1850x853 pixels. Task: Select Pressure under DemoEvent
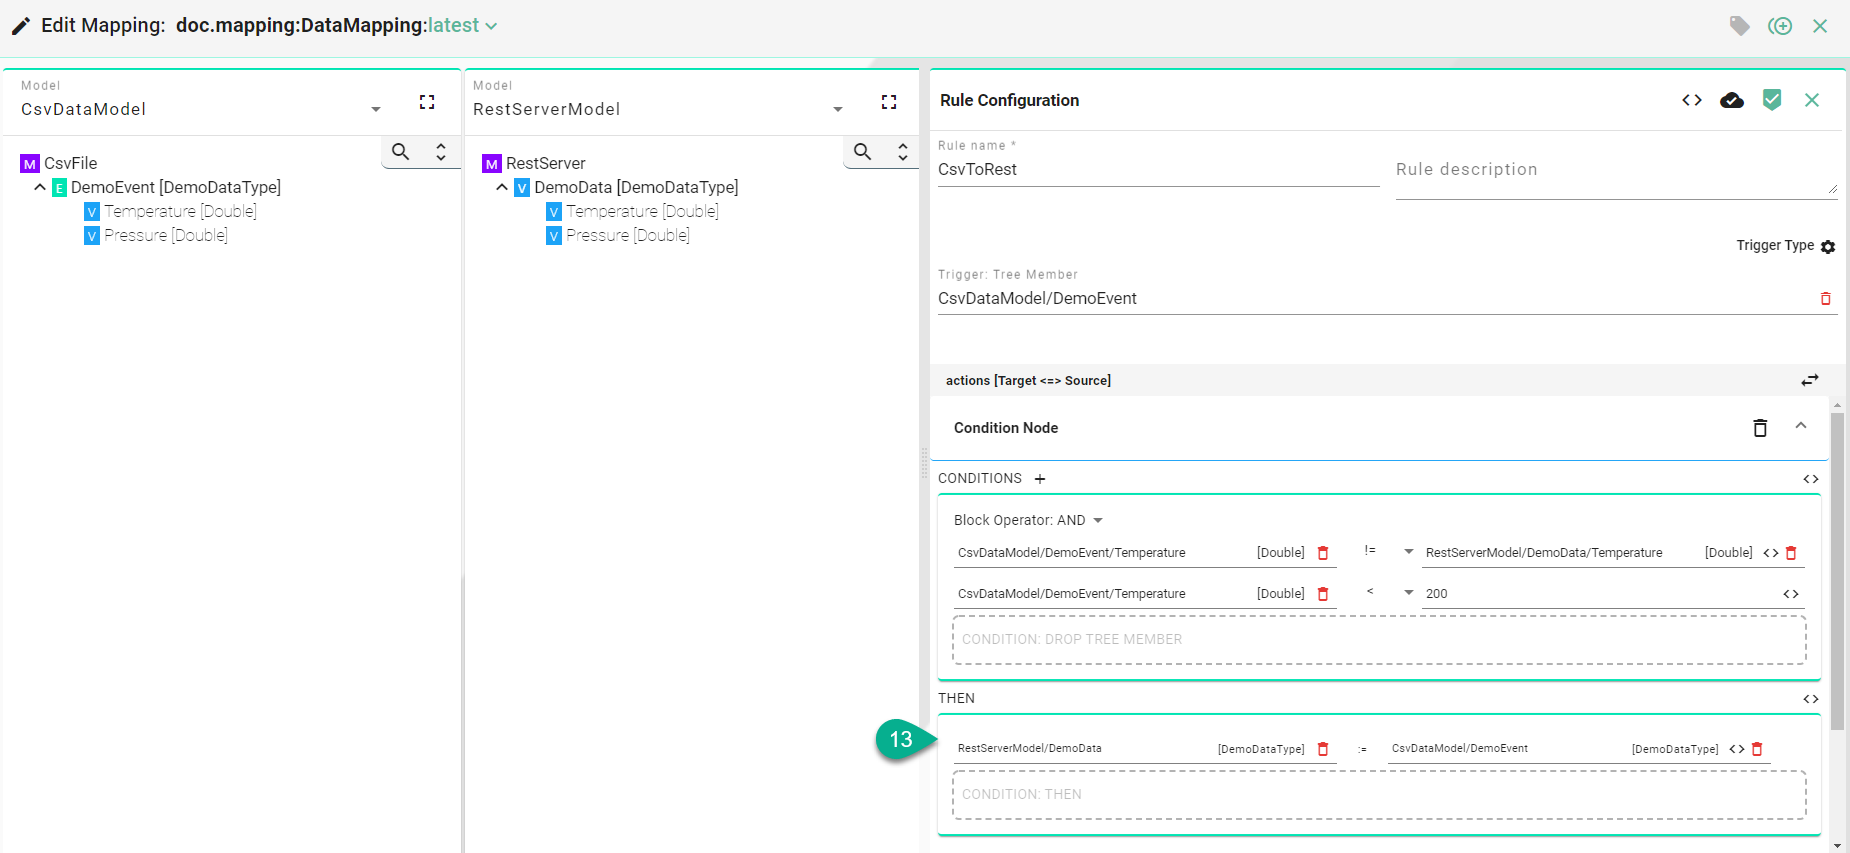(156, 235)
